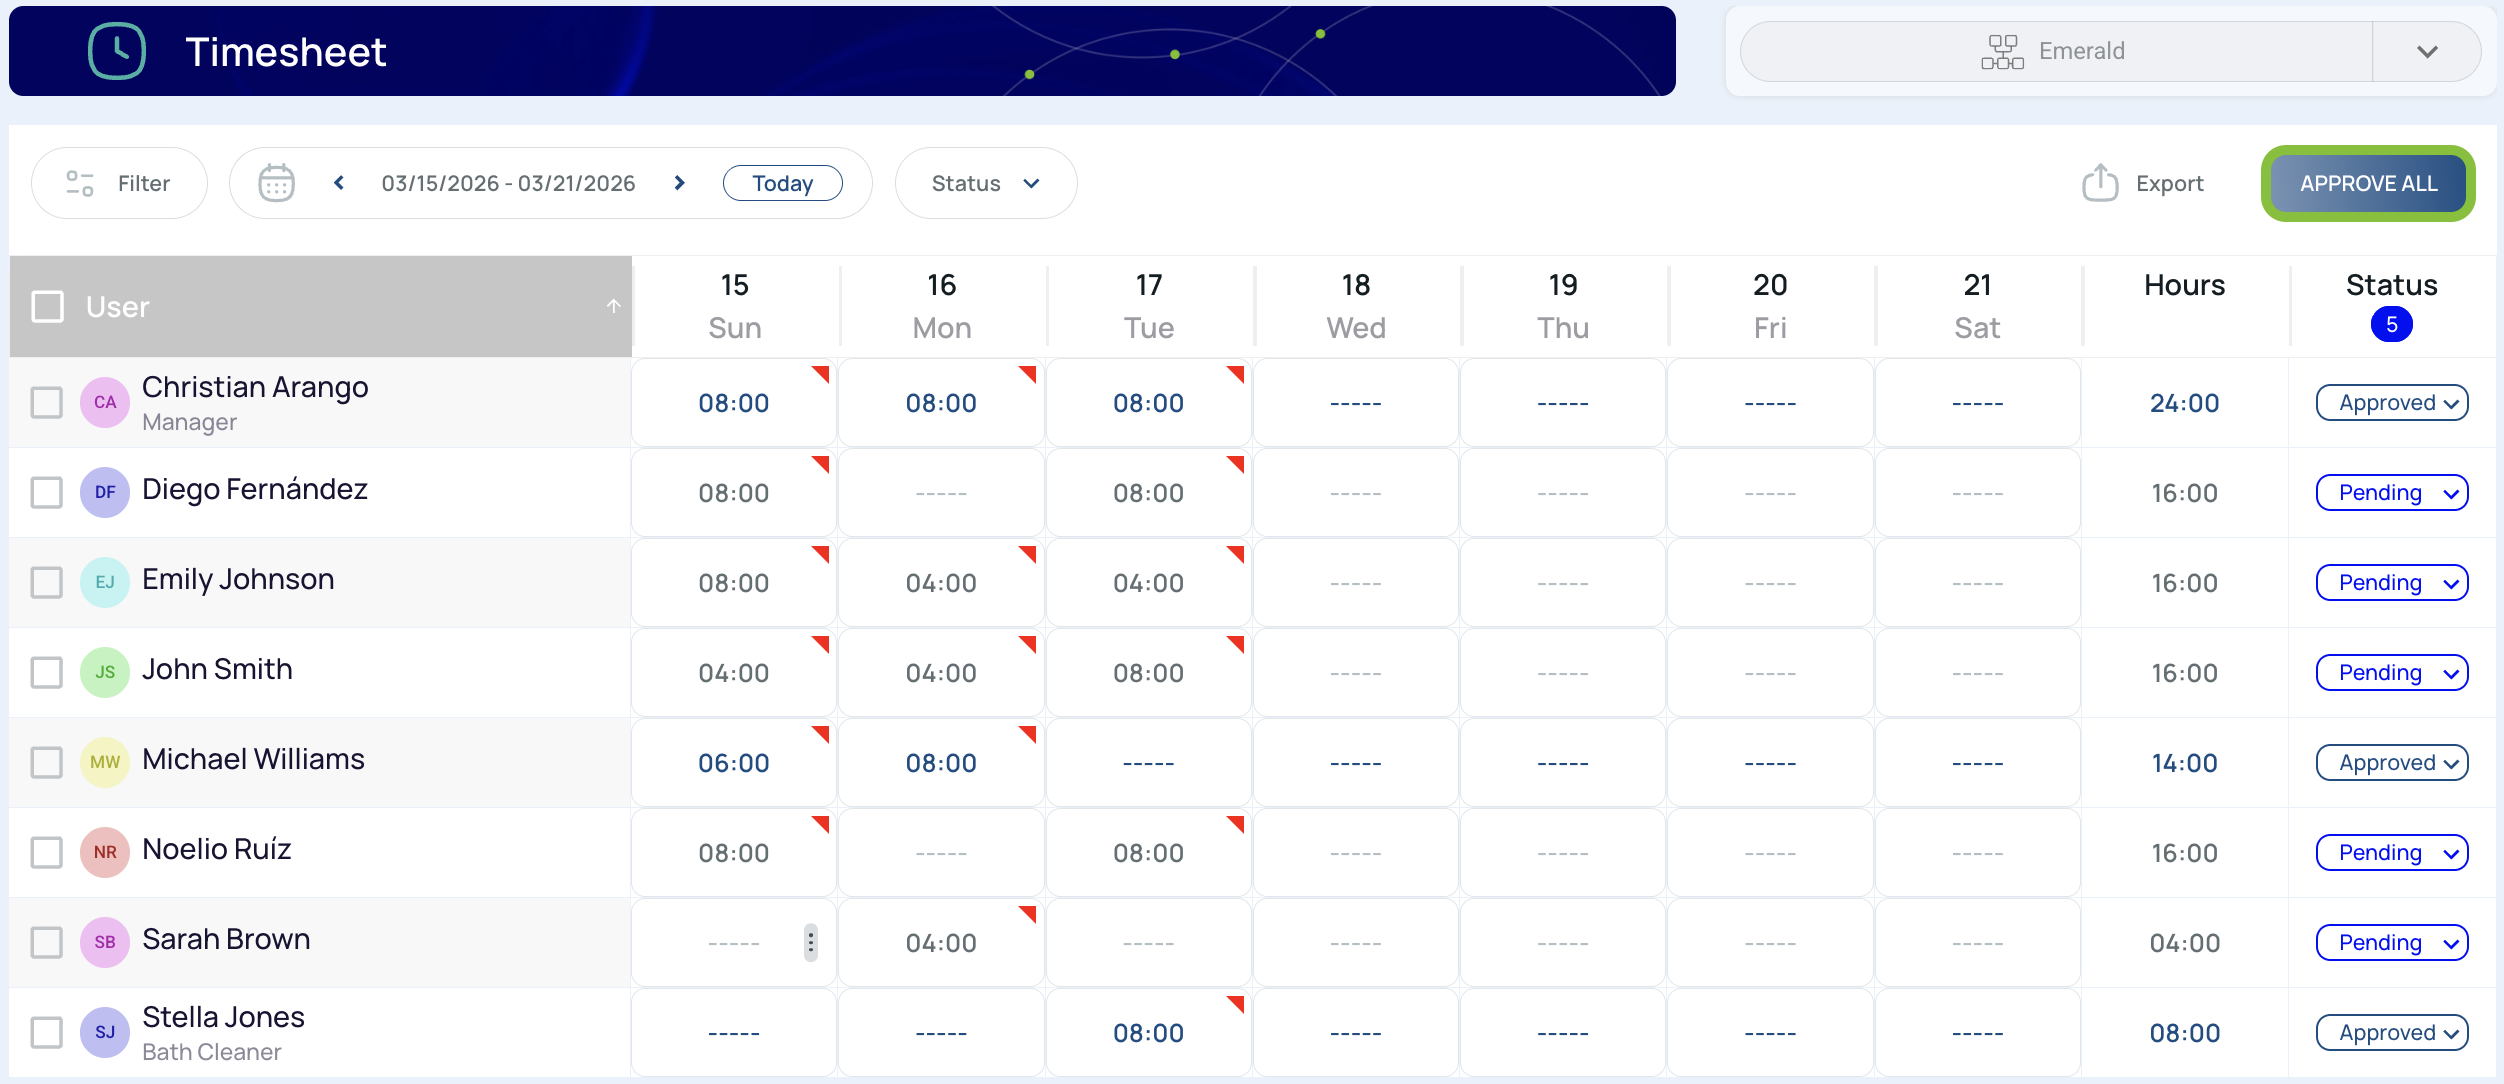Open Christian Arango's Approved status dropdown
Viewport: 2504px width, 1084px height.
coord(2392,403)
